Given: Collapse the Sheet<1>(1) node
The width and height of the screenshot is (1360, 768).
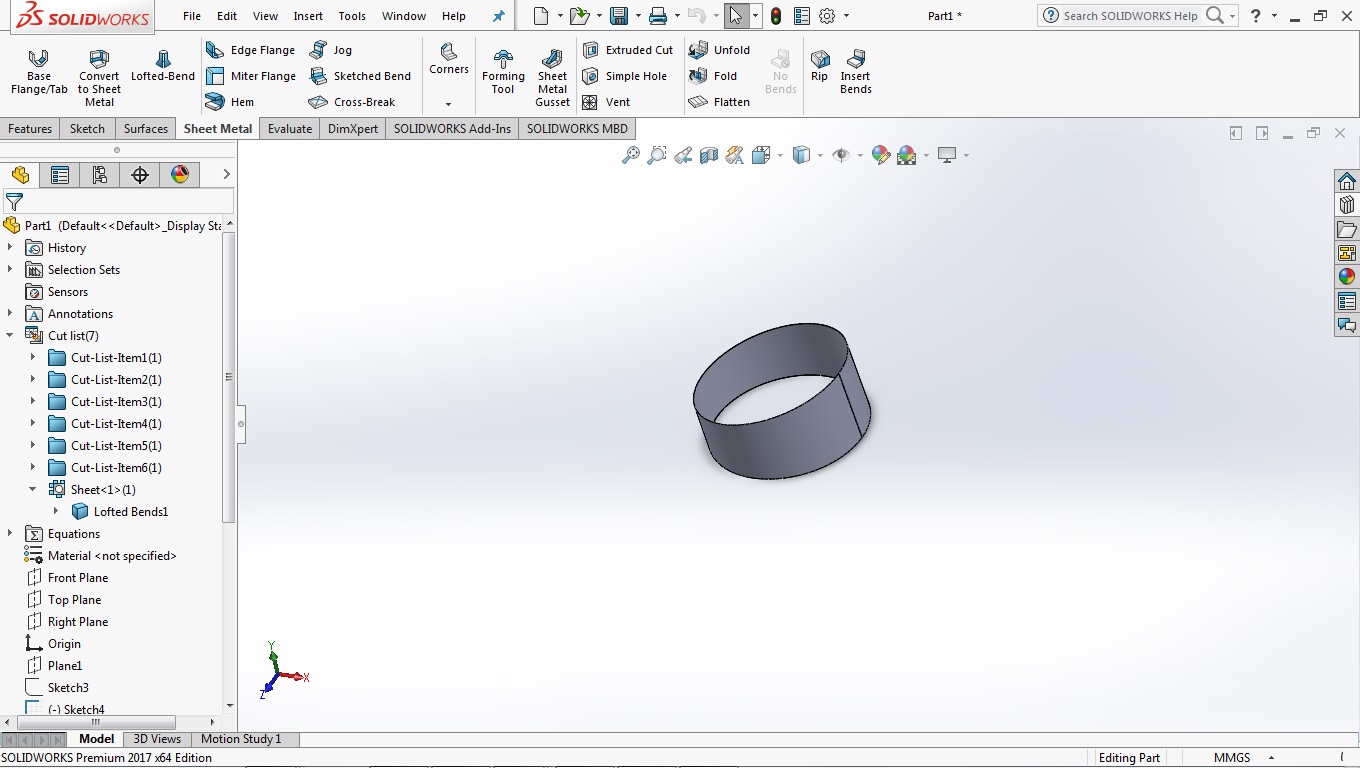Looking at the screenshot, I should (33, 490).
